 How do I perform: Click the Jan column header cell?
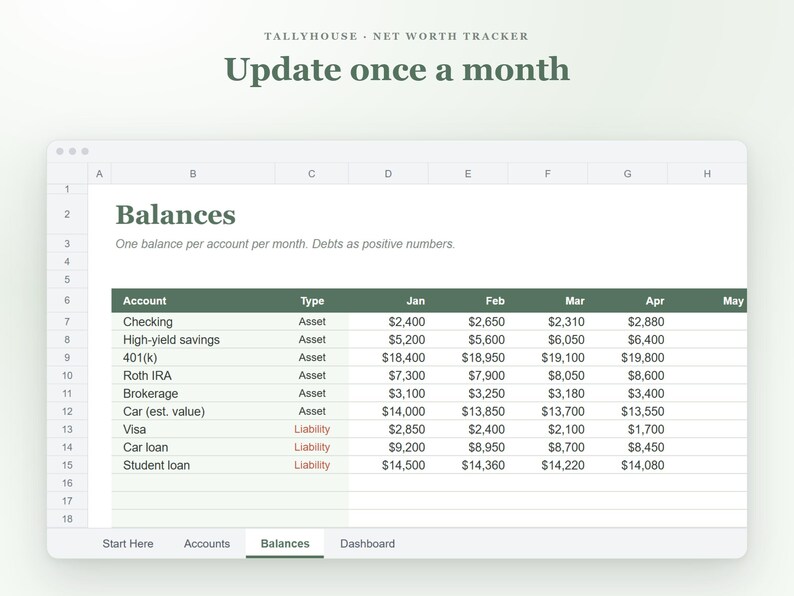coord(388,301)
